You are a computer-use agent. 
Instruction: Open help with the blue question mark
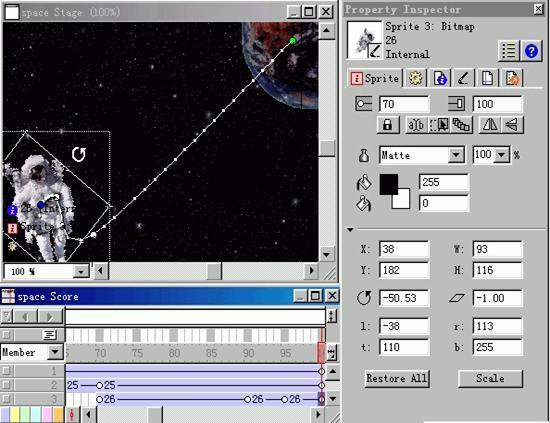coord(531,51)
